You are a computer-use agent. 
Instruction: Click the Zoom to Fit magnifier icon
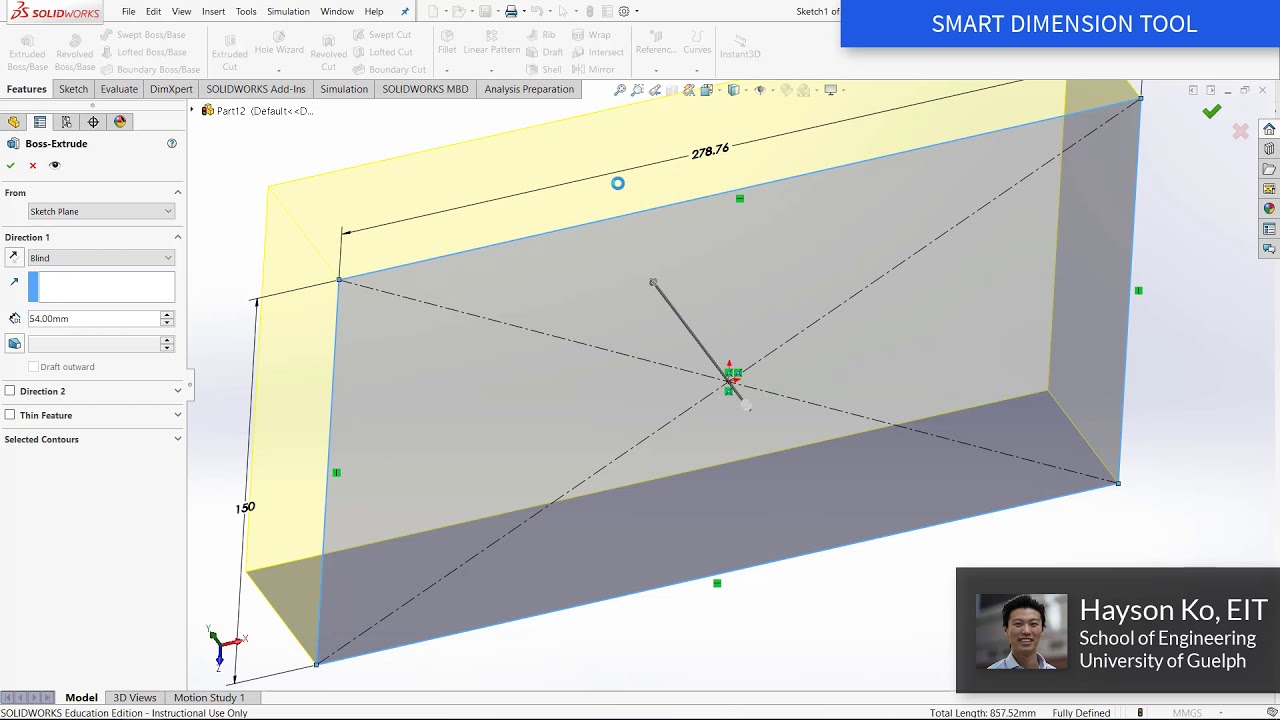[x=620, y=90]
